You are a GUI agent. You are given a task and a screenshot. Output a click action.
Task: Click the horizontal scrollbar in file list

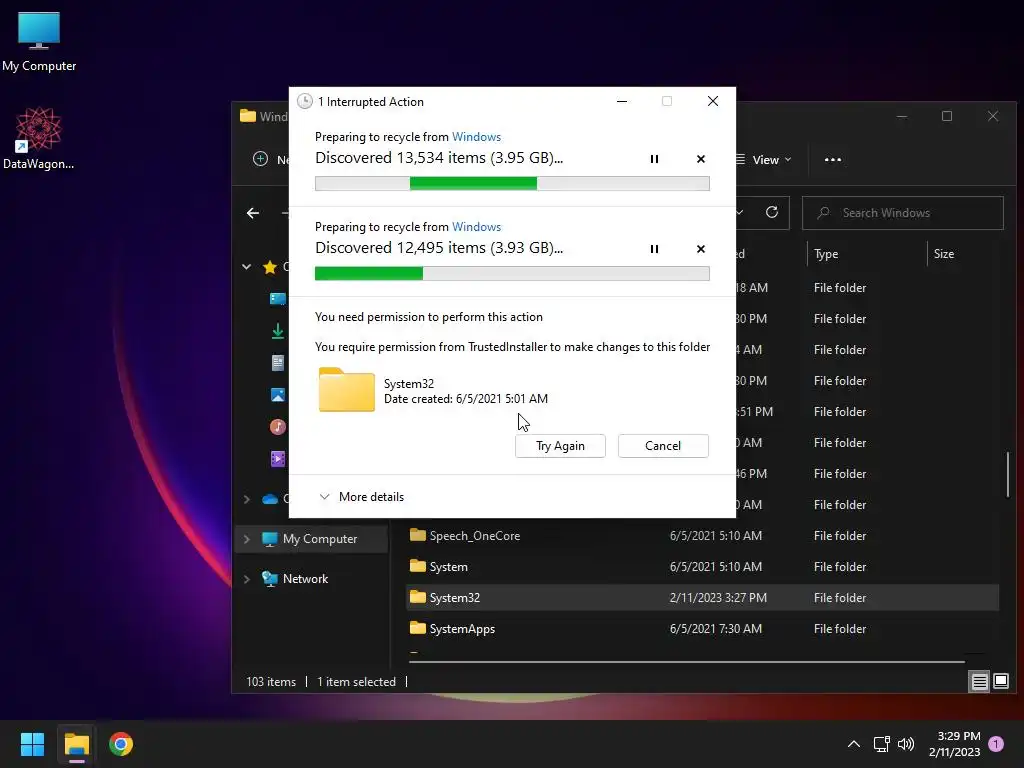point(686,662)
